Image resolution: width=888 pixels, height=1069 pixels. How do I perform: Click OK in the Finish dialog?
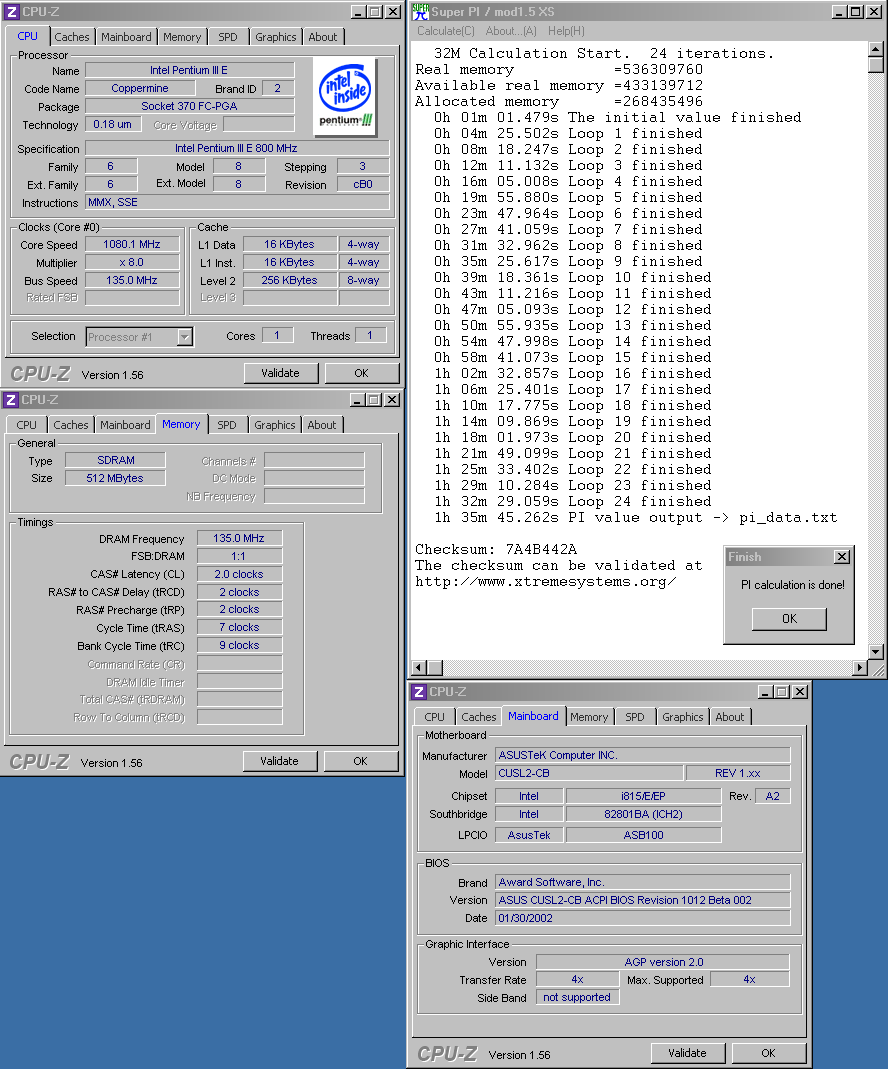point(789,618)
